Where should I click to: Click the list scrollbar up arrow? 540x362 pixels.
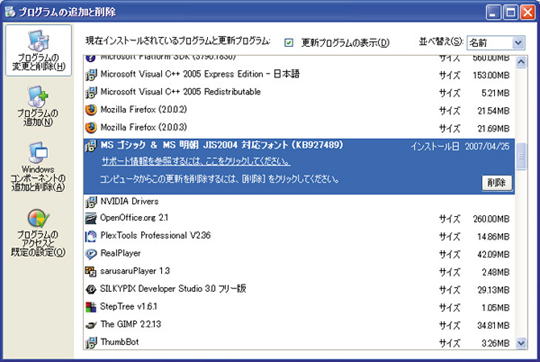point(521,62)
